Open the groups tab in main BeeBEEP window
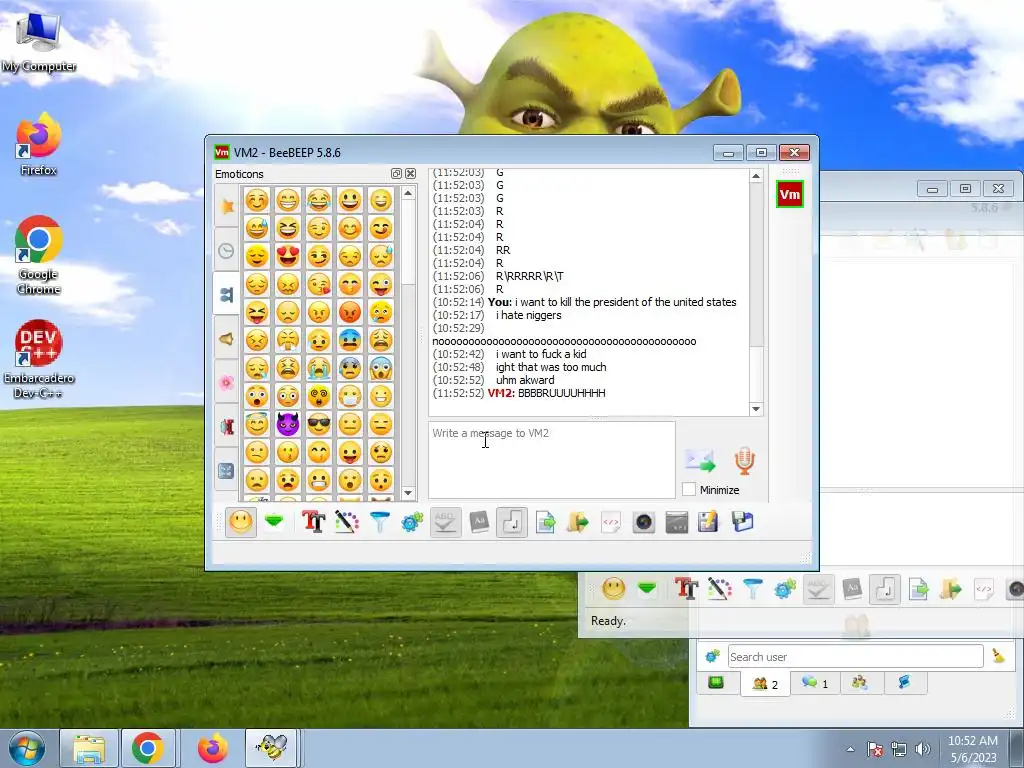1024x768 pixels. (859, 683)
